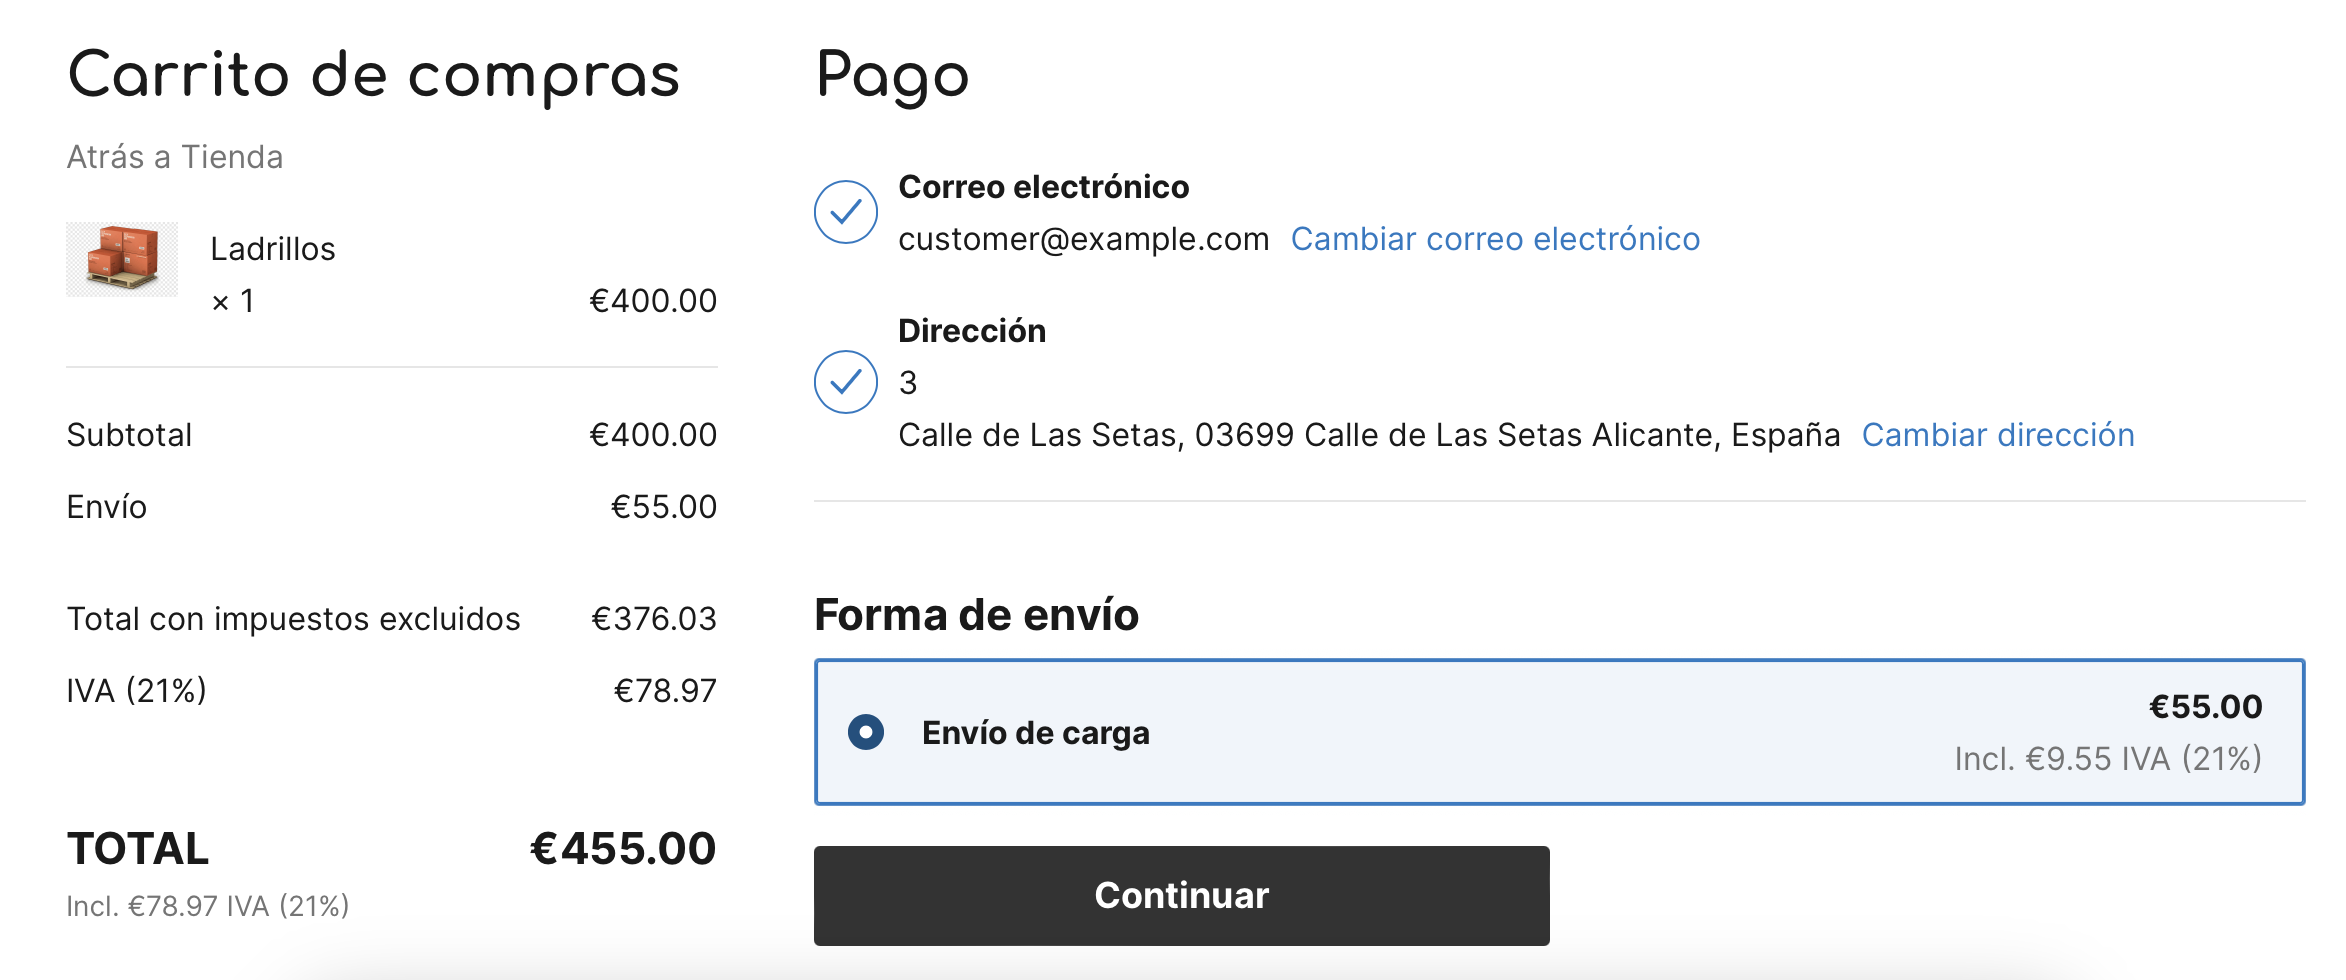Click the email step checkmark icon
Image resolution: width=2346 pixels, height=980 pixels.
pyautogui.click(x=845, y=212)
